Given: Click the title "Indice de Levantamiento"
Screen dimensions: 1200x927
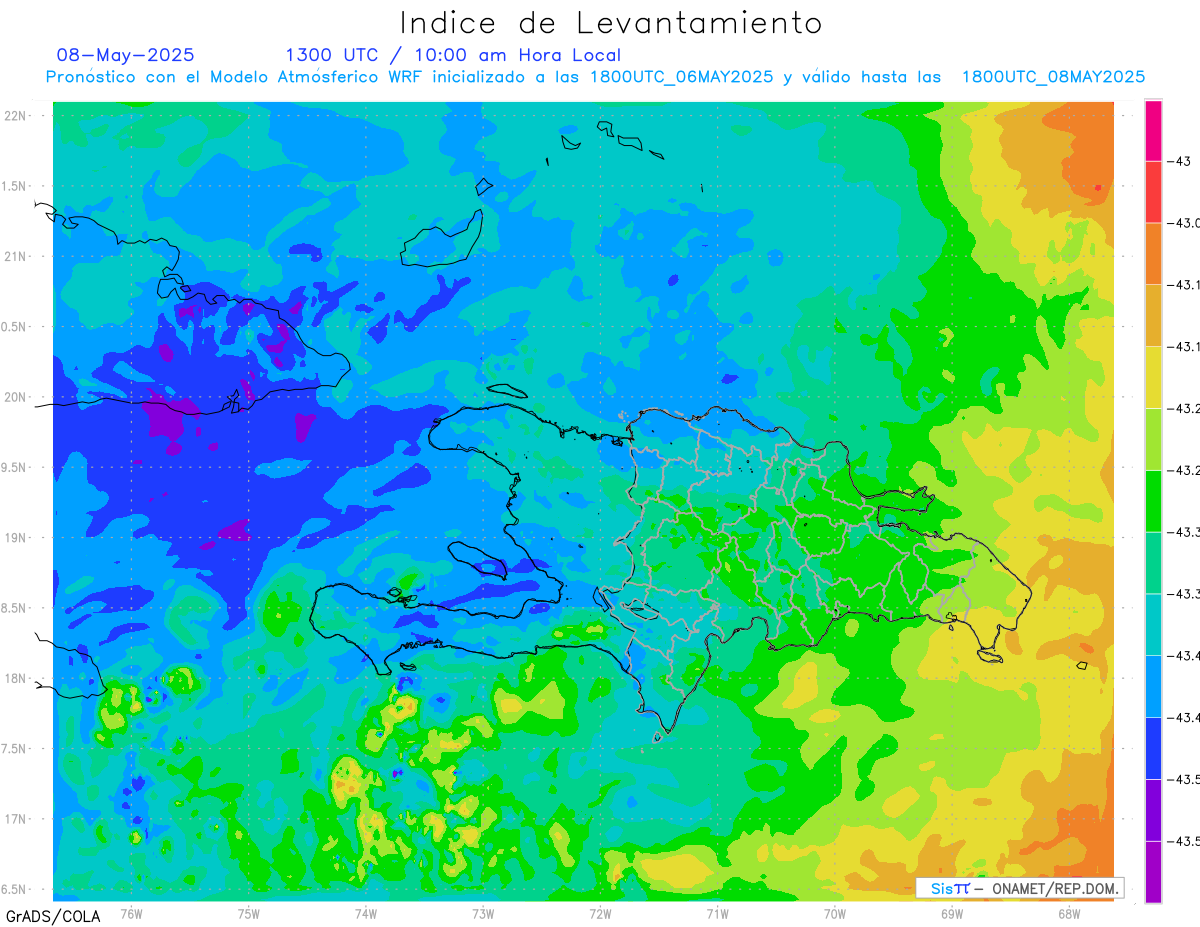Looking at the screenshot, I should [x=611, y=23].
